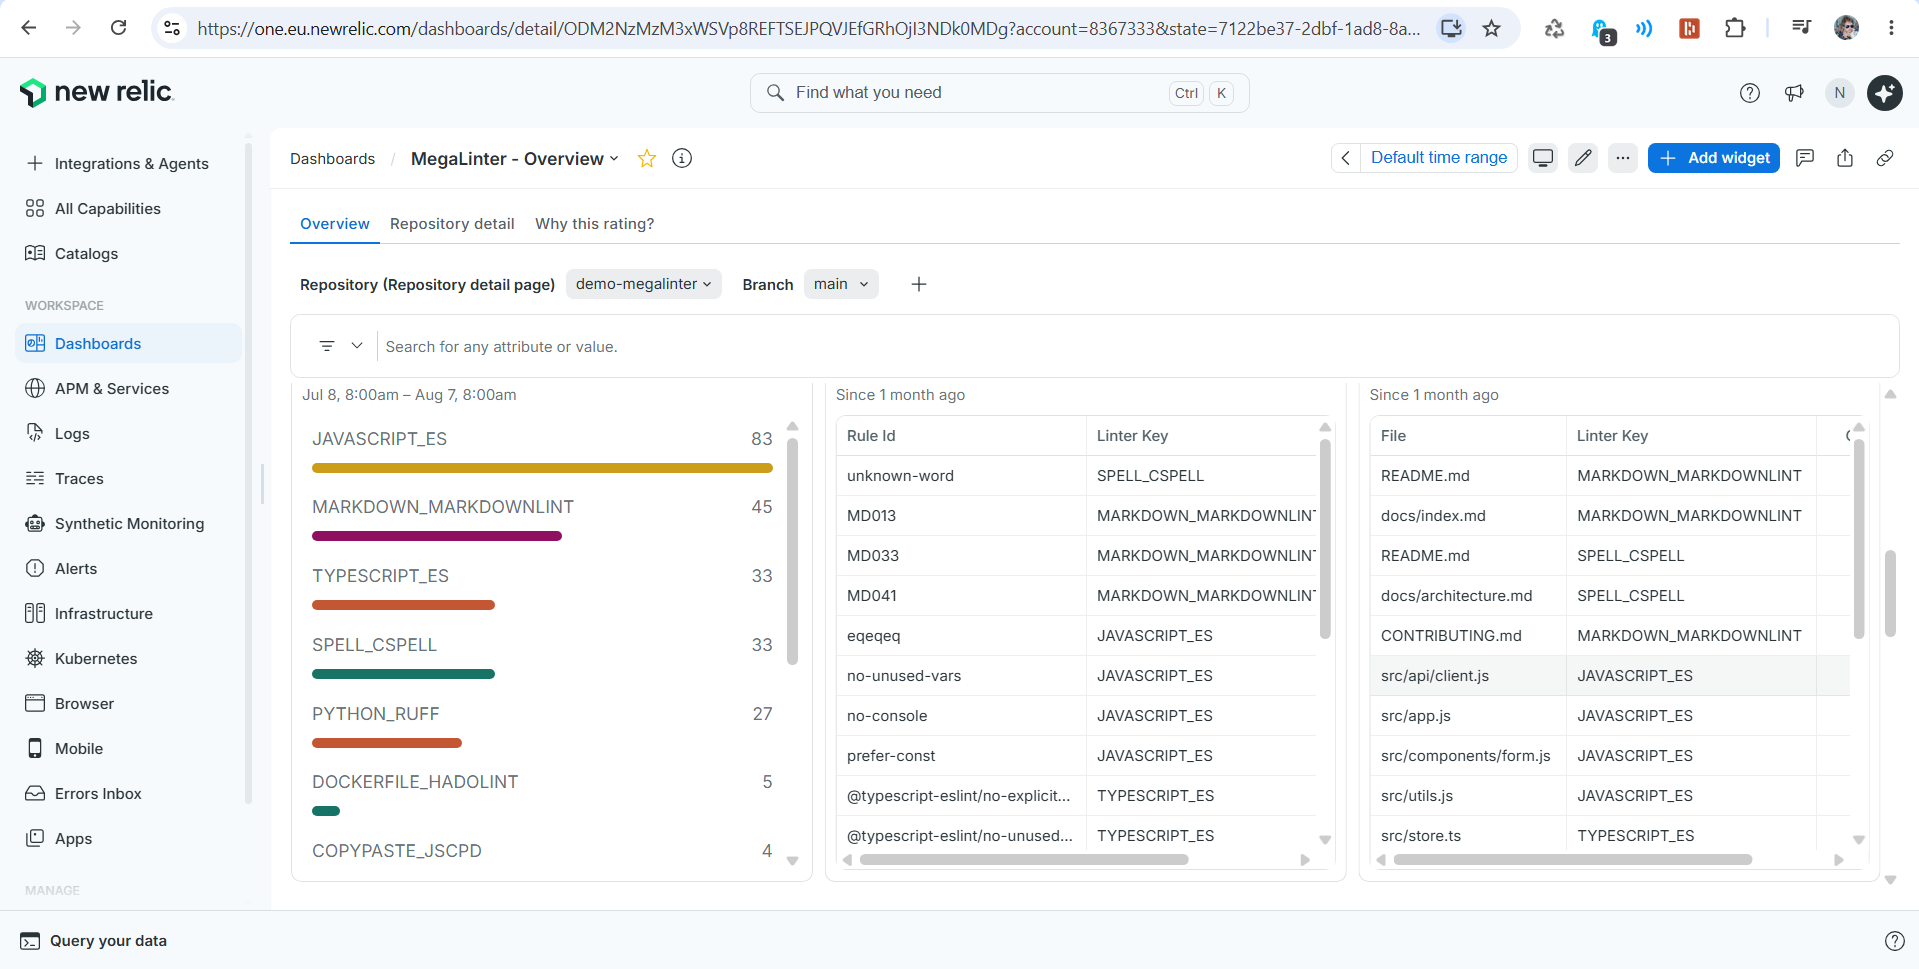Viewport: 1919px width, 969px height.
Task: Open the bottom-right help icon
Action: tap(1894, 941)
